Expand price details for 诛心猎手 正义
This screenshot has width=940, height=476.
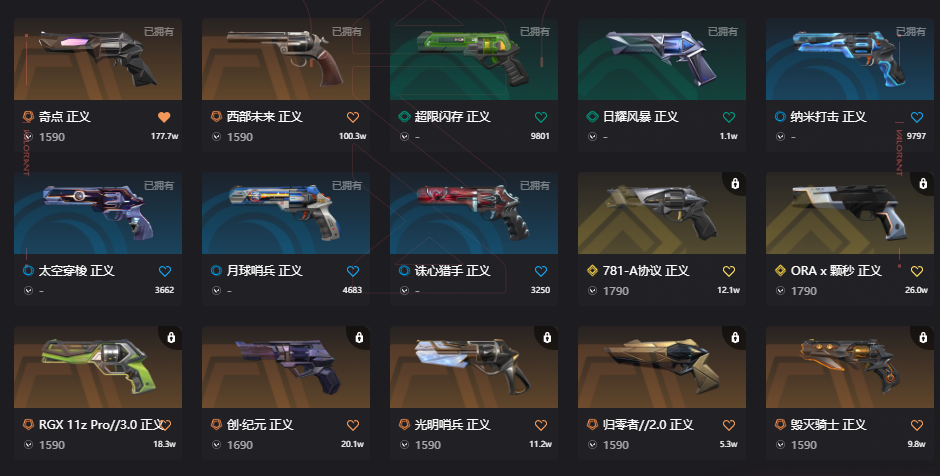[404, 290]
